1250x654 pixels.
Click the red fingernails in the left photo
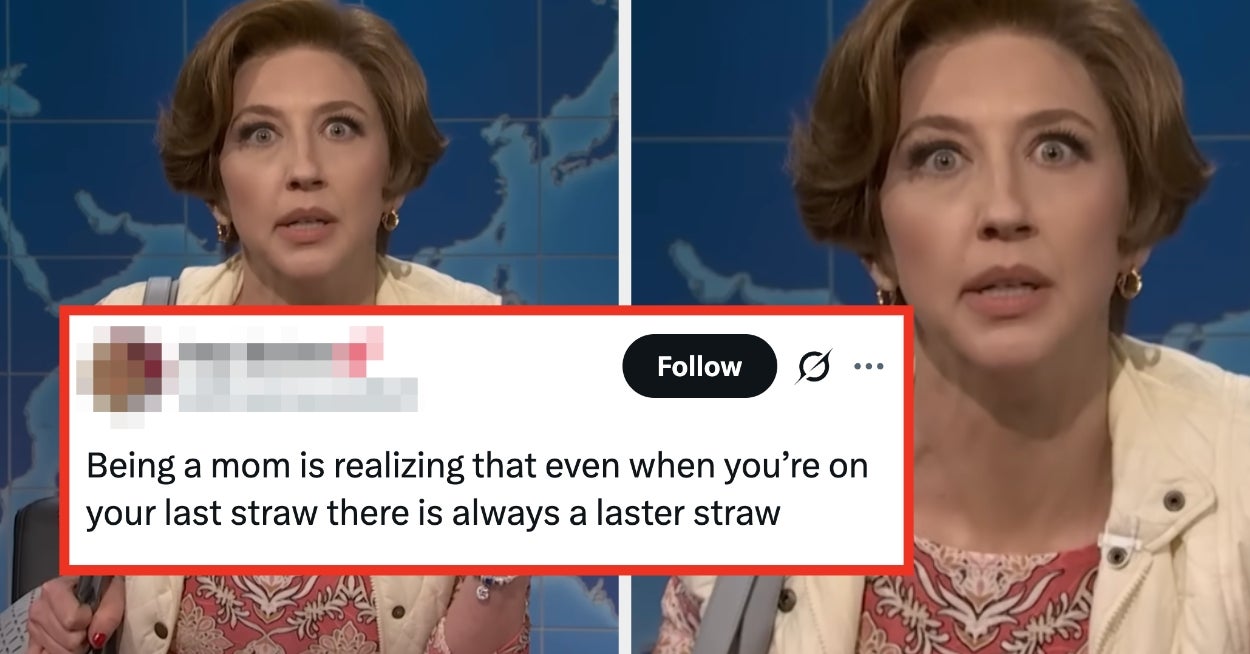tap(99, 637)
